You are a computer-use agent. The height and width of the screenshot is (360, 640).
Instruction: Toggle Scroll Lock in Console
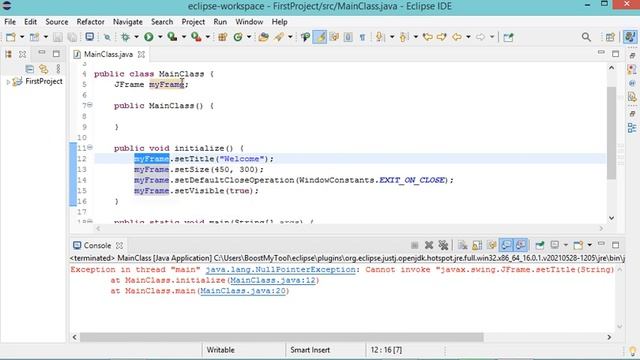click(x=477, y=245)
